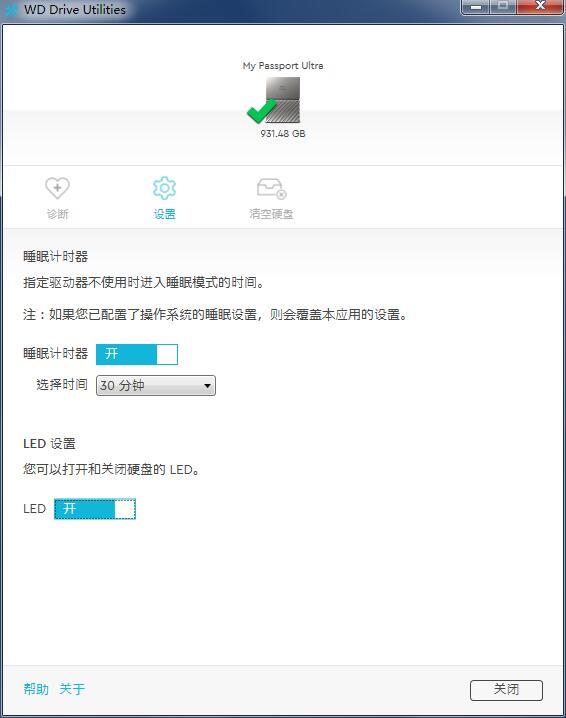Open the 帮助 link

point(36,689)
